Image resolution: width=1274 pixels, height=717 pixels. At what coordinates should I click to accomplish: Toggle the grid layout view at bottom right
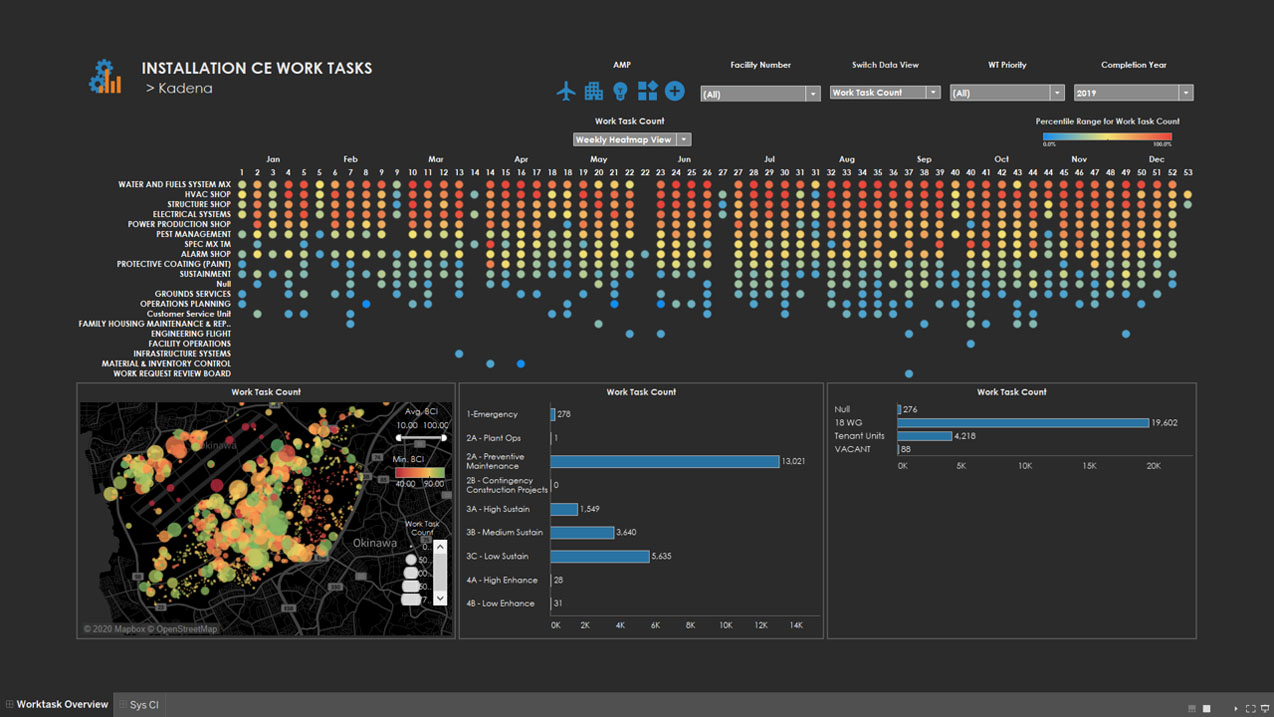pos(1192,708)
